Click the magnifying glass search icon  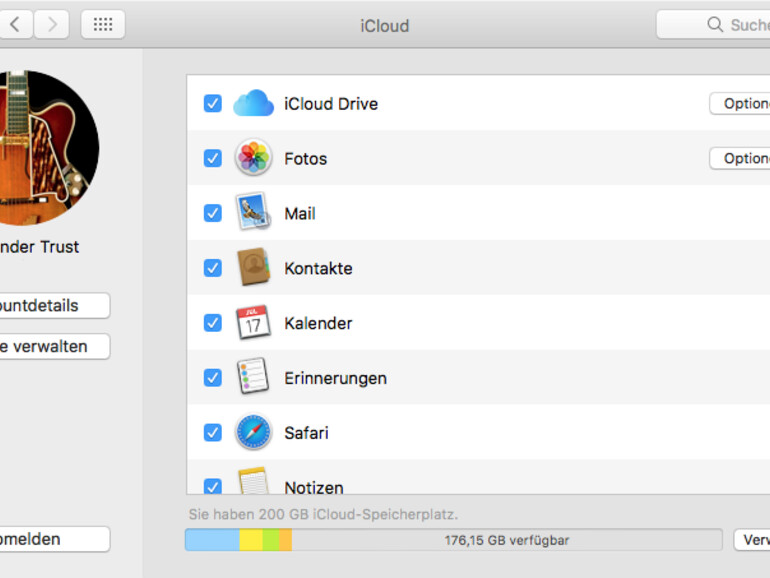click(x=715, y=24)
